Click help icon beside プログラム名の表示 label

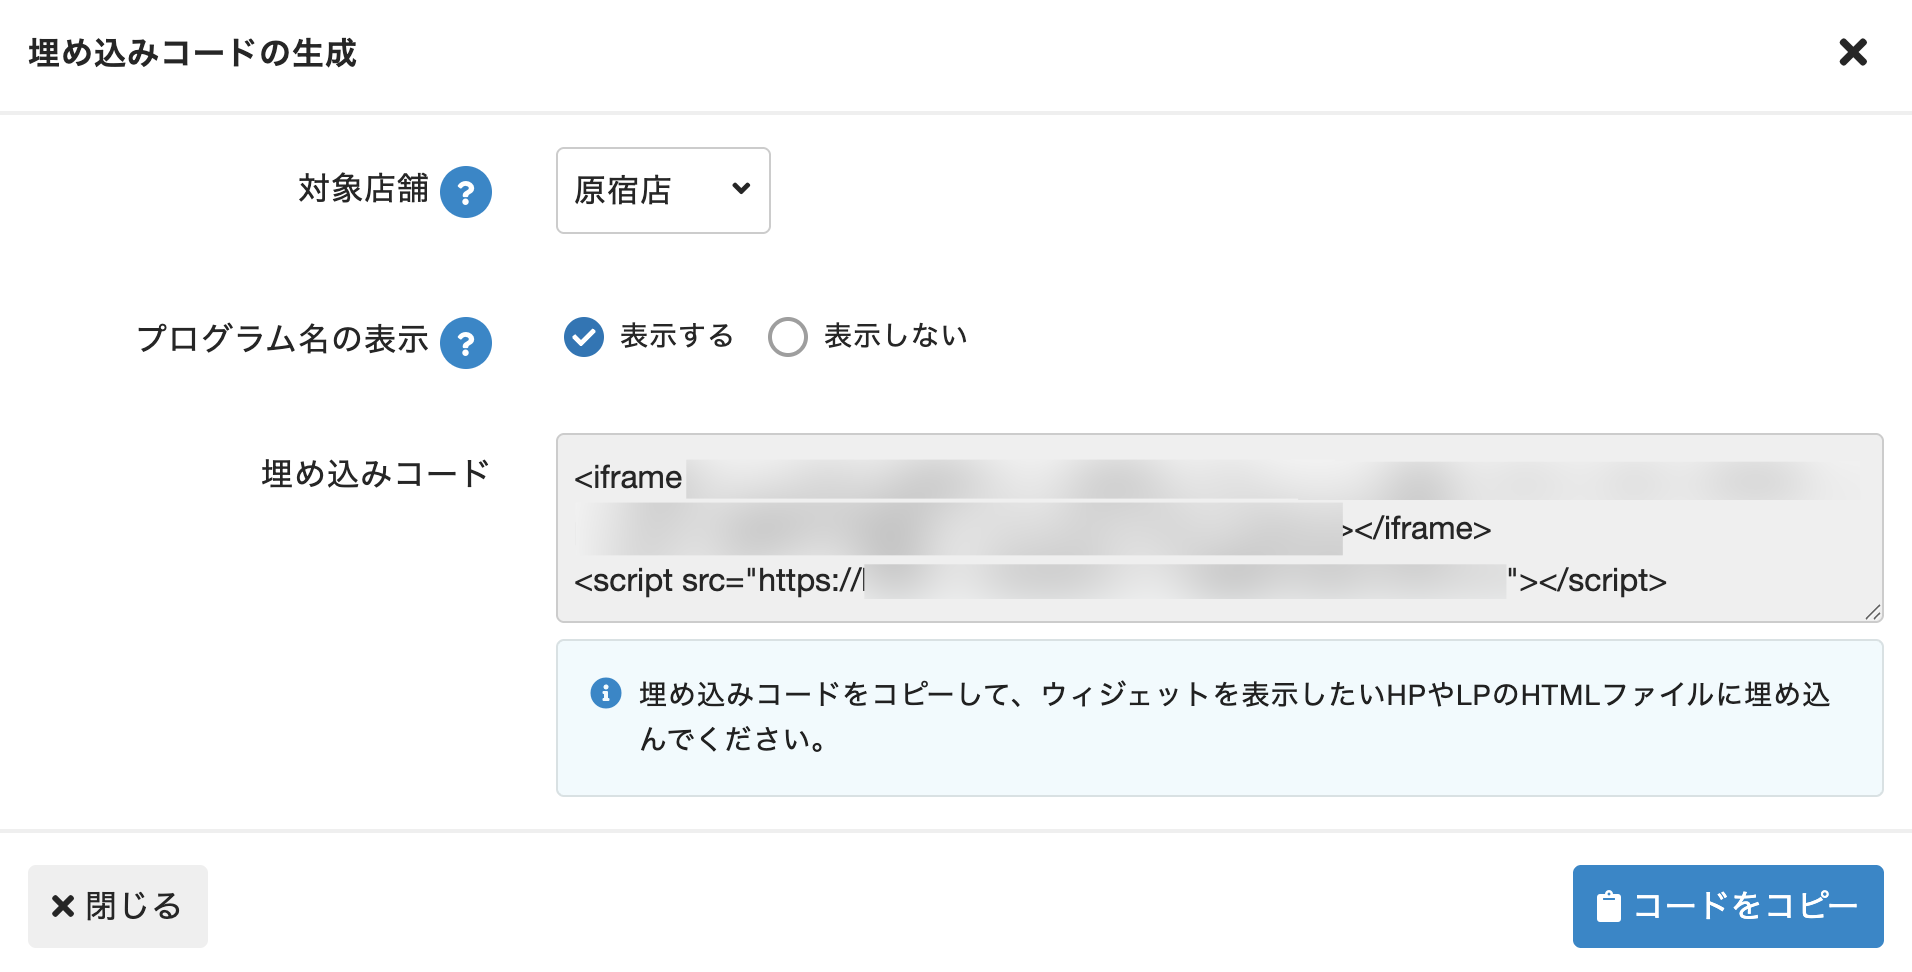[x=466, y=343]
